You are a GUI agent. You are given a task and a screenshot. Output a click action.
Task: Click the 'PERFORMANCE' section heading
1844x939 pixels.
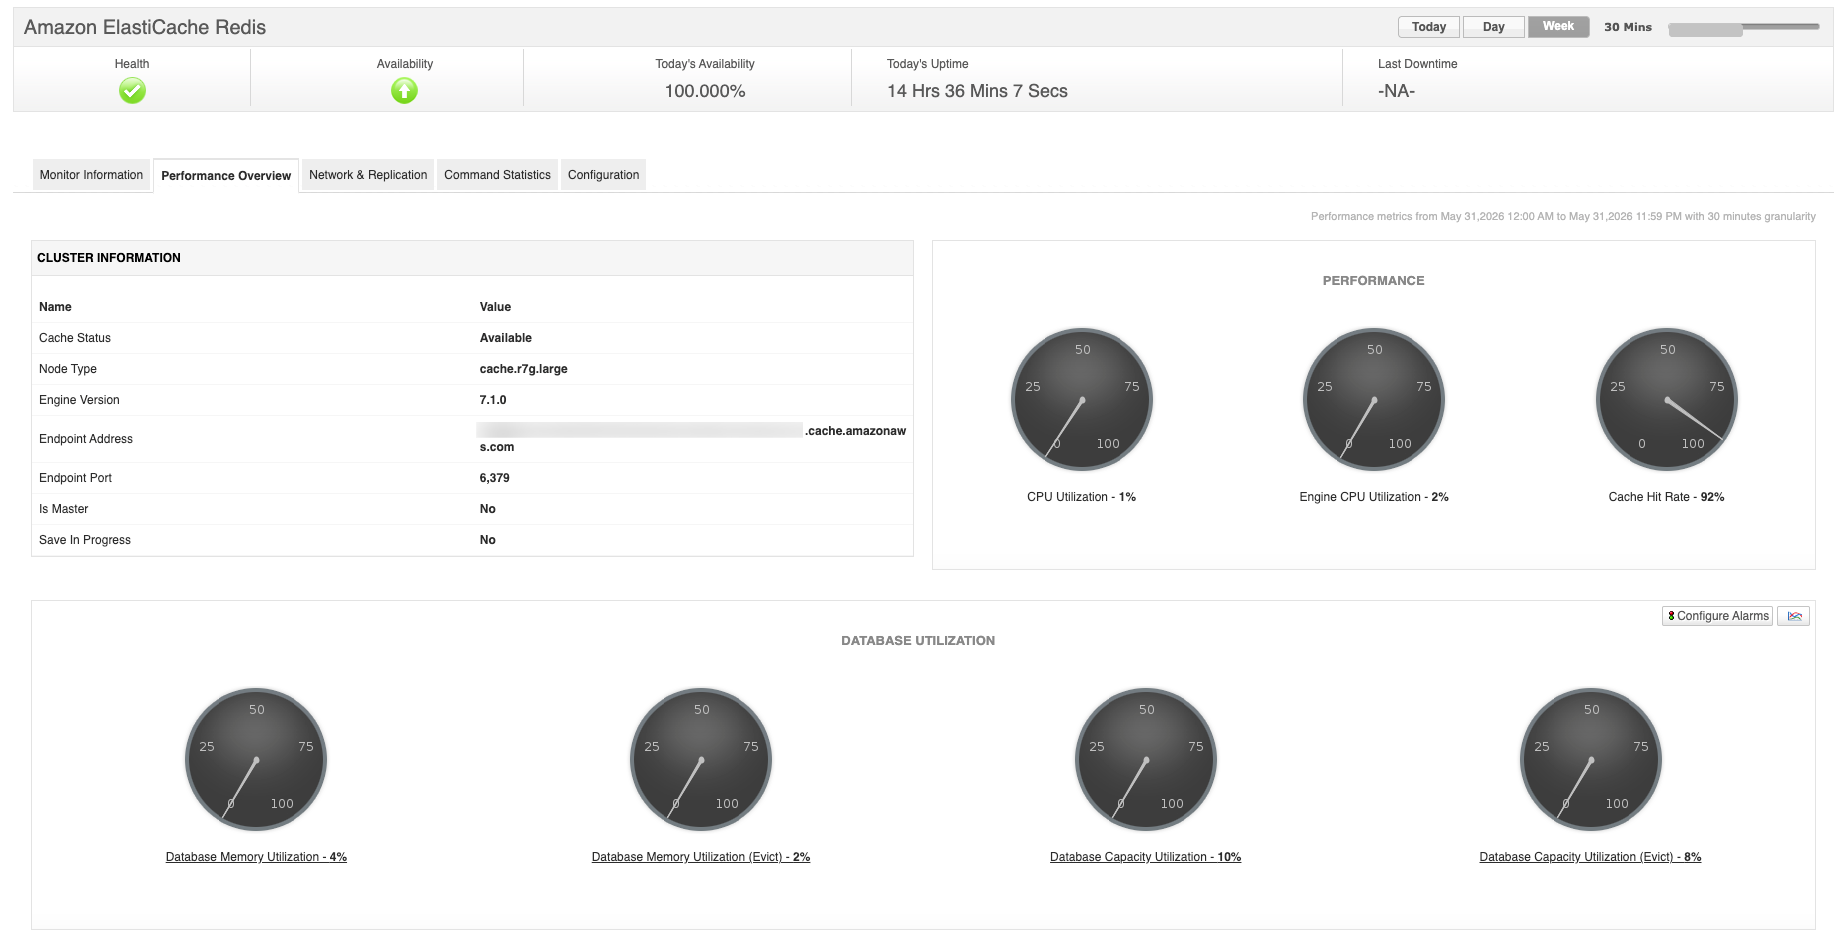(1373, 281)
